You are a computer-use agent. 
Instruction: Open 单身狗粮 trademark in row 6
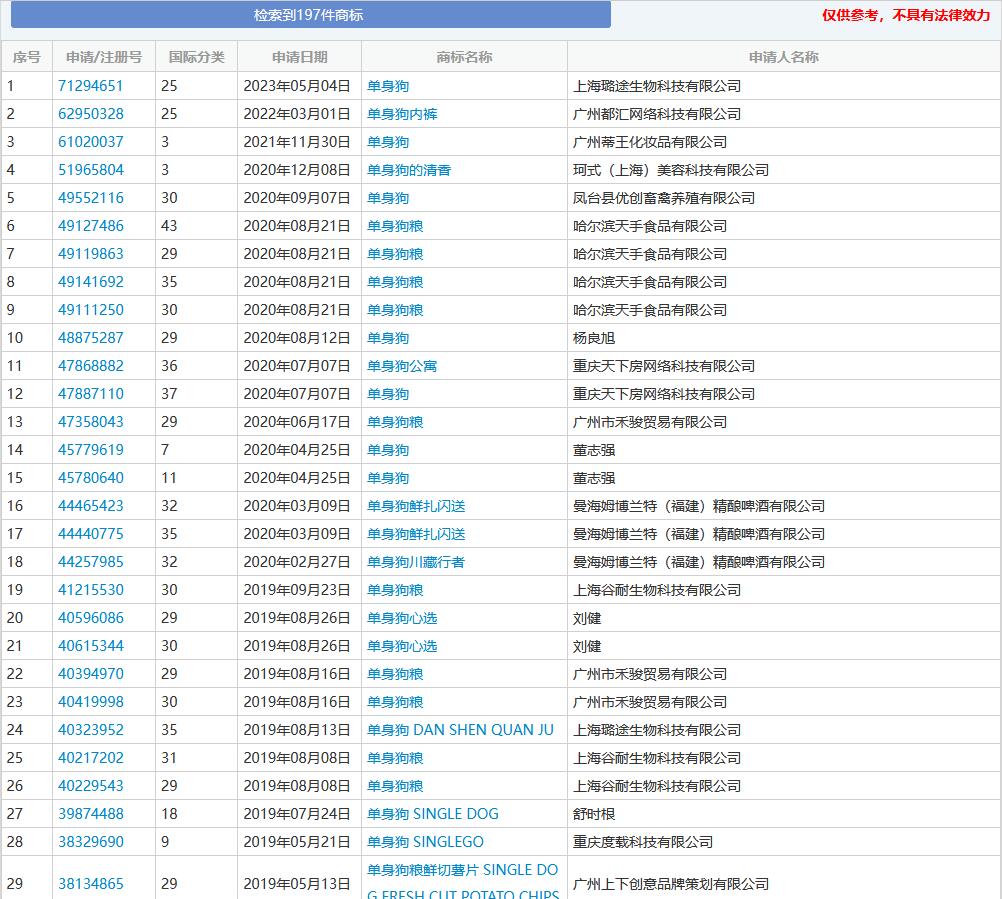click(395, 226)
